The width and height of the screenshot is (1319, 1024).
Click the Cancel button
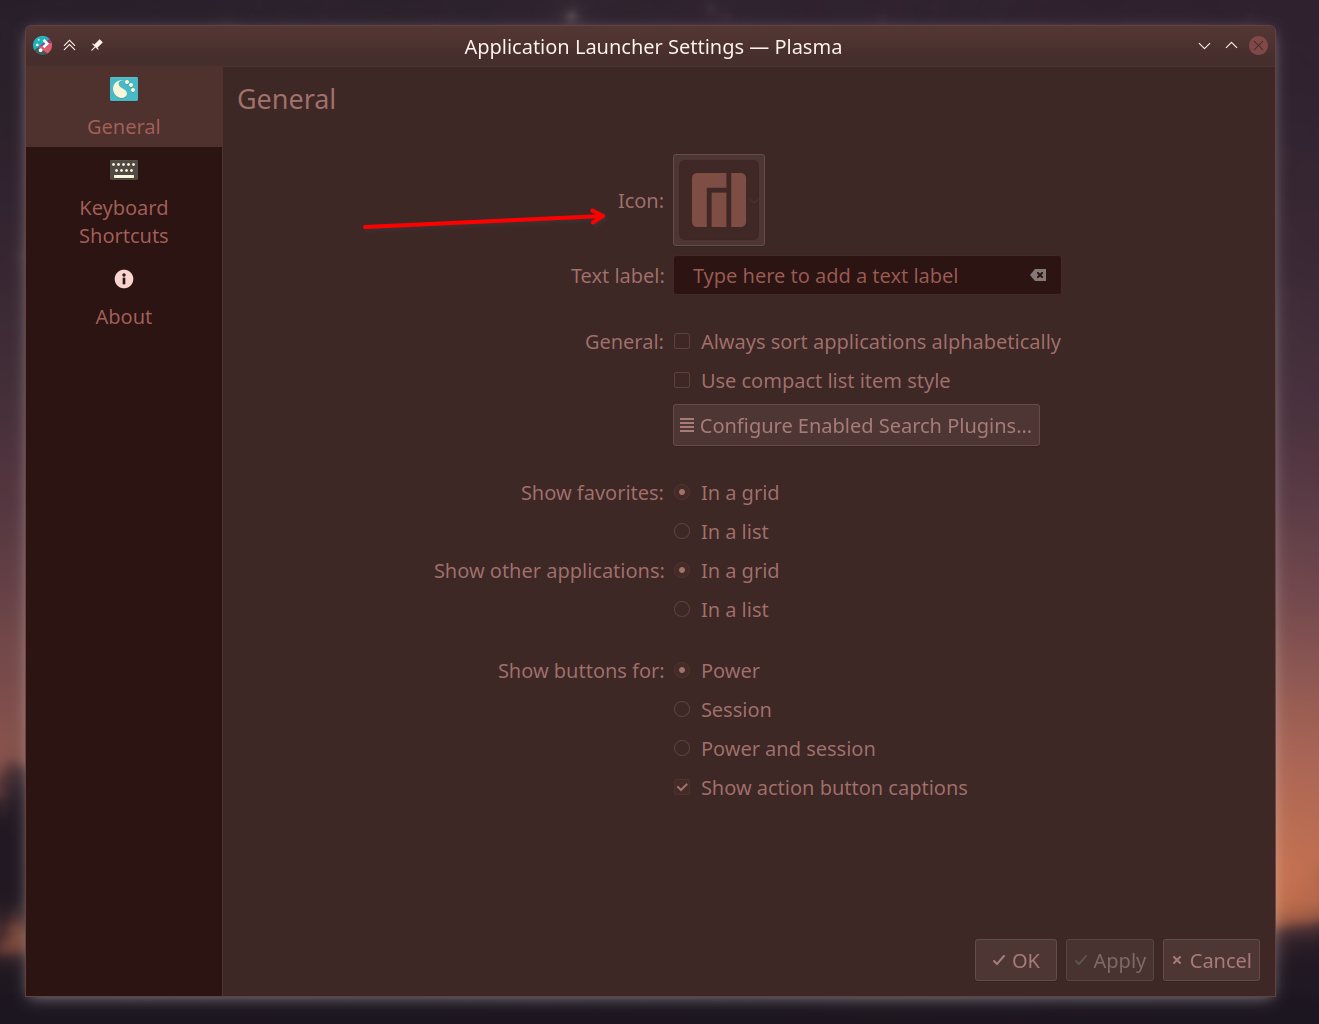click(x=1211, y=960)
